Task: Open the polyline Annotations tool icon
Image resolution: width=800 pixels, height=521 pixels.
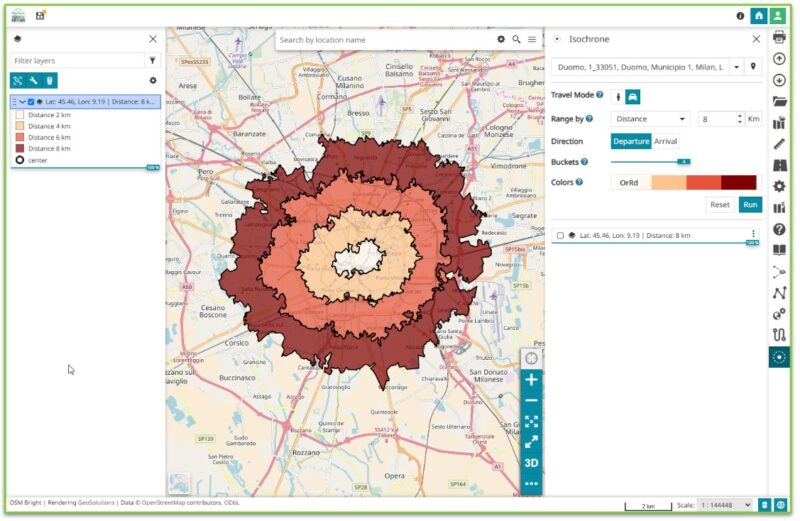Action: 779,293
